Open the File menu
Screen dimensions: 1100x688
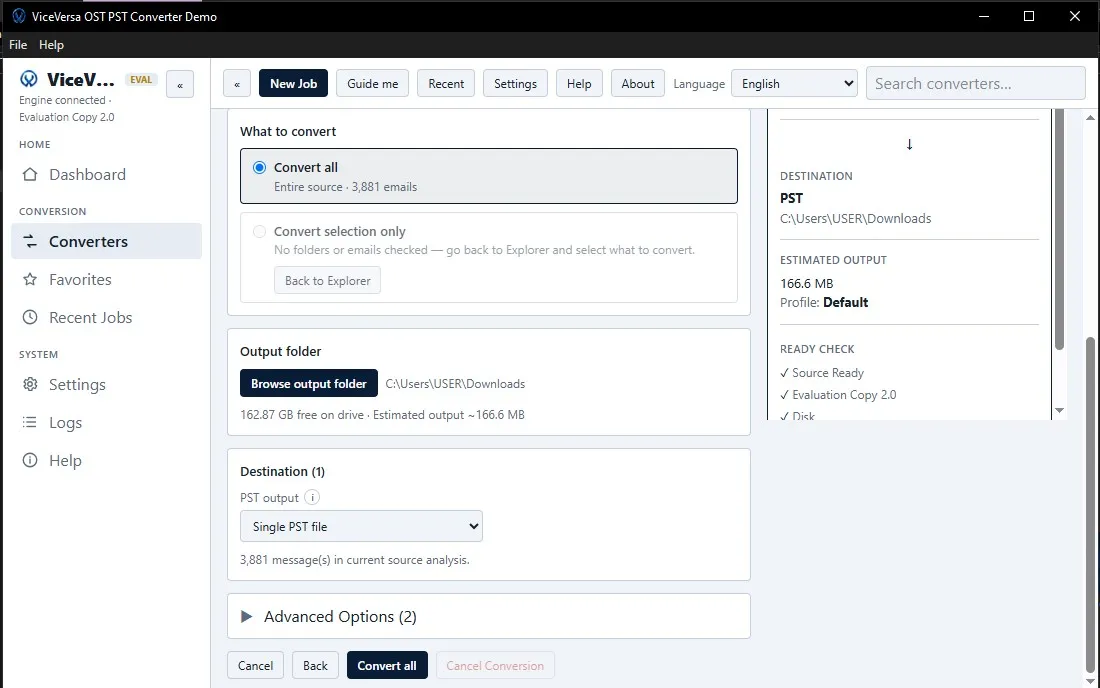click(18, 44)
